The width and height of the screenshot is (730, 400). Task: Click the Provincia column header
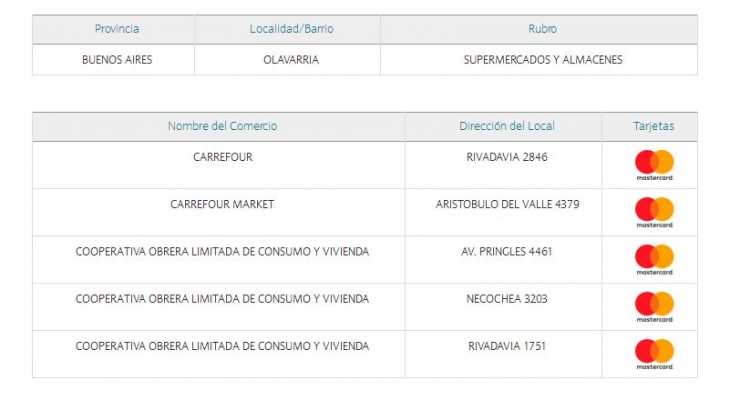tap(117, 29)
